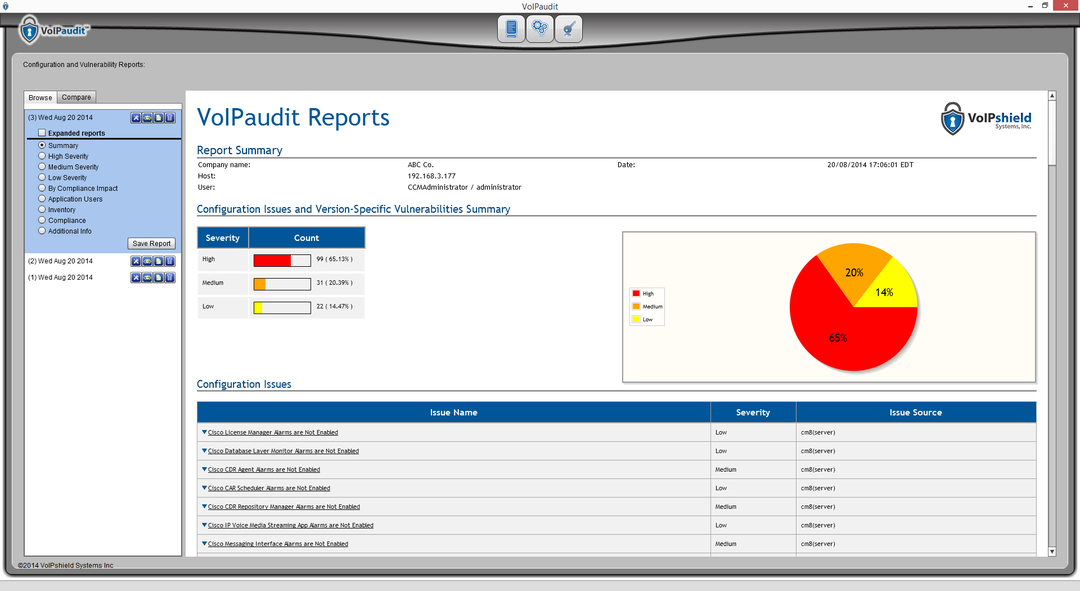
Task: Select the Additional Info radio option
Action: tap(42, 231)
